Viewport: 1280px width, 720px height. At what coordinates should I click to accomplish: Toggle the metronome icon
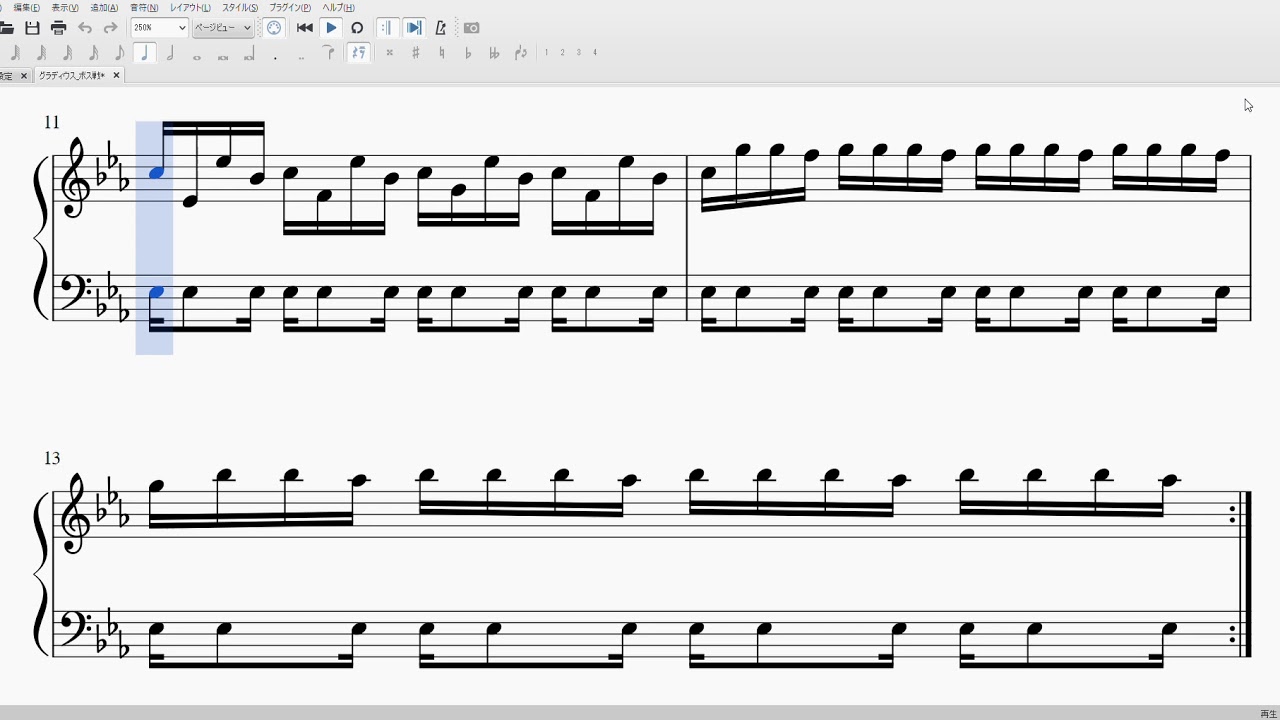(440, 28)
